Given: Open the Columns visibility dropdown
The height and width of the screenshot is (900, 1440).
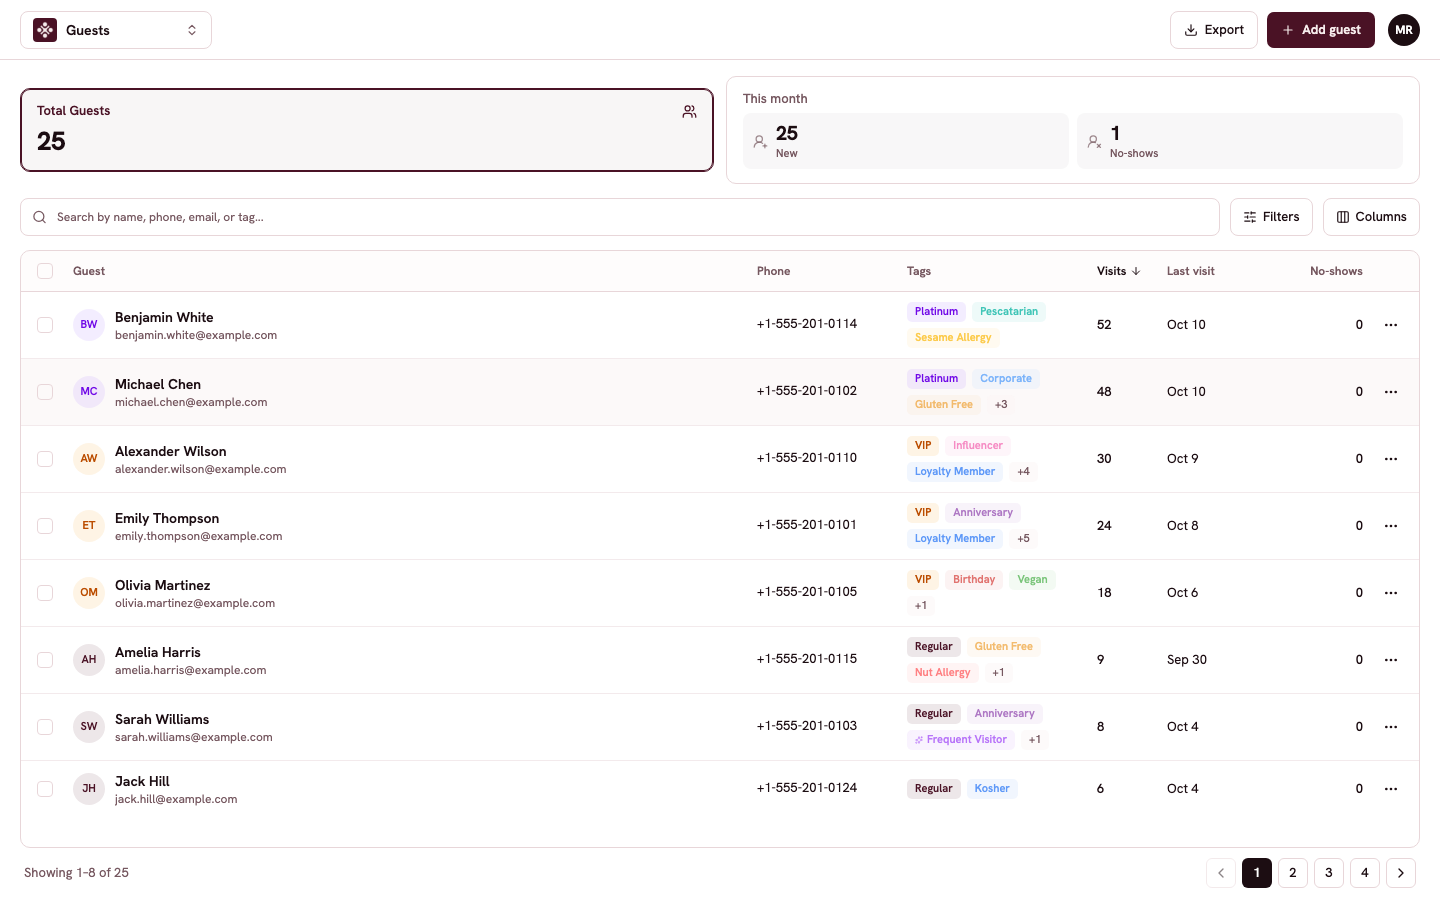Looking at the screenshot, I should (1371, 217).
